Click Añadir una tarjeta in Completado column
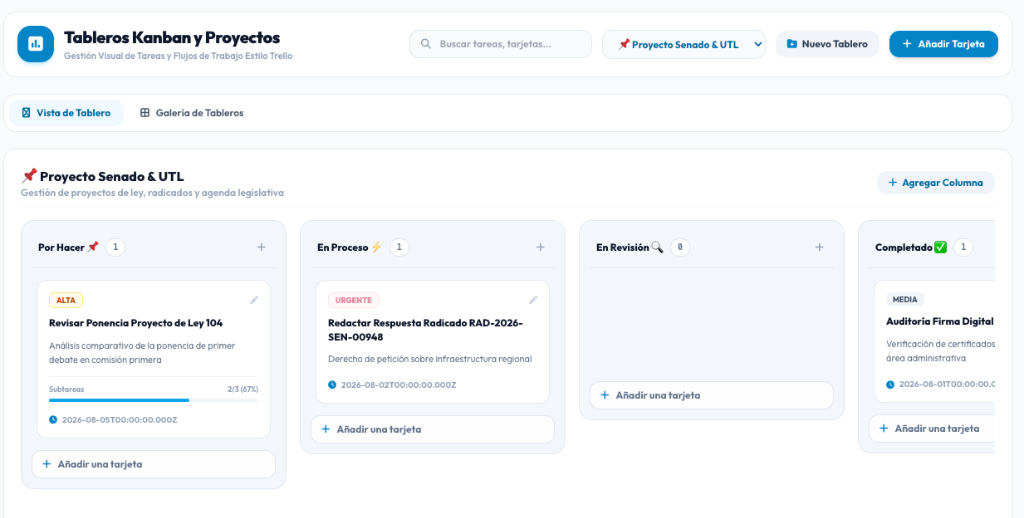This screenshot has height=518, width=1024. 932,429
